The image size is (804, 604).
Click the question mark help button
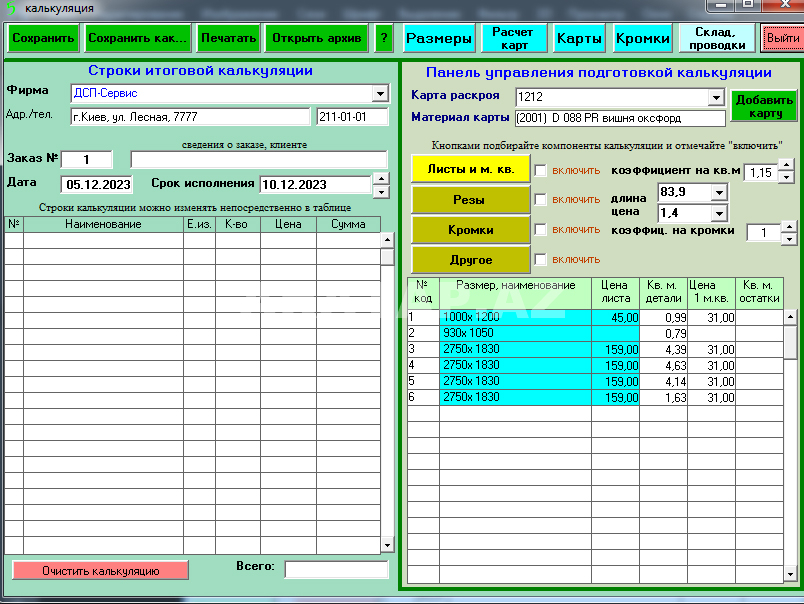(x=383, y=39)
